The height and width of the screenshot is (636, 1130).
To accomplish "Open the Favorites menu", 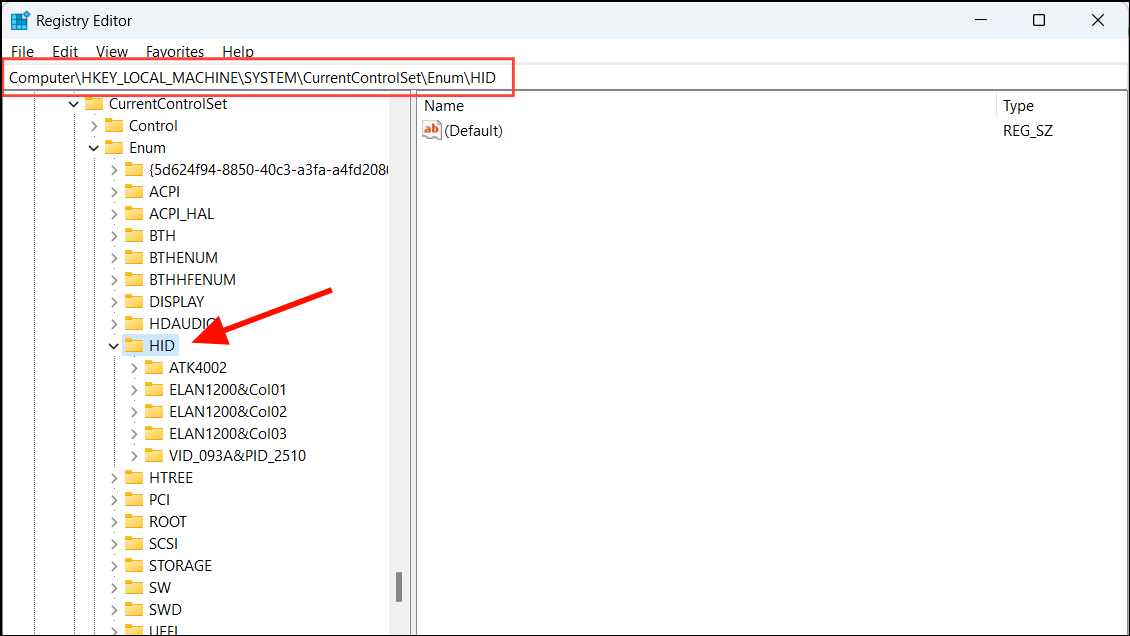I will pos(174,51).
